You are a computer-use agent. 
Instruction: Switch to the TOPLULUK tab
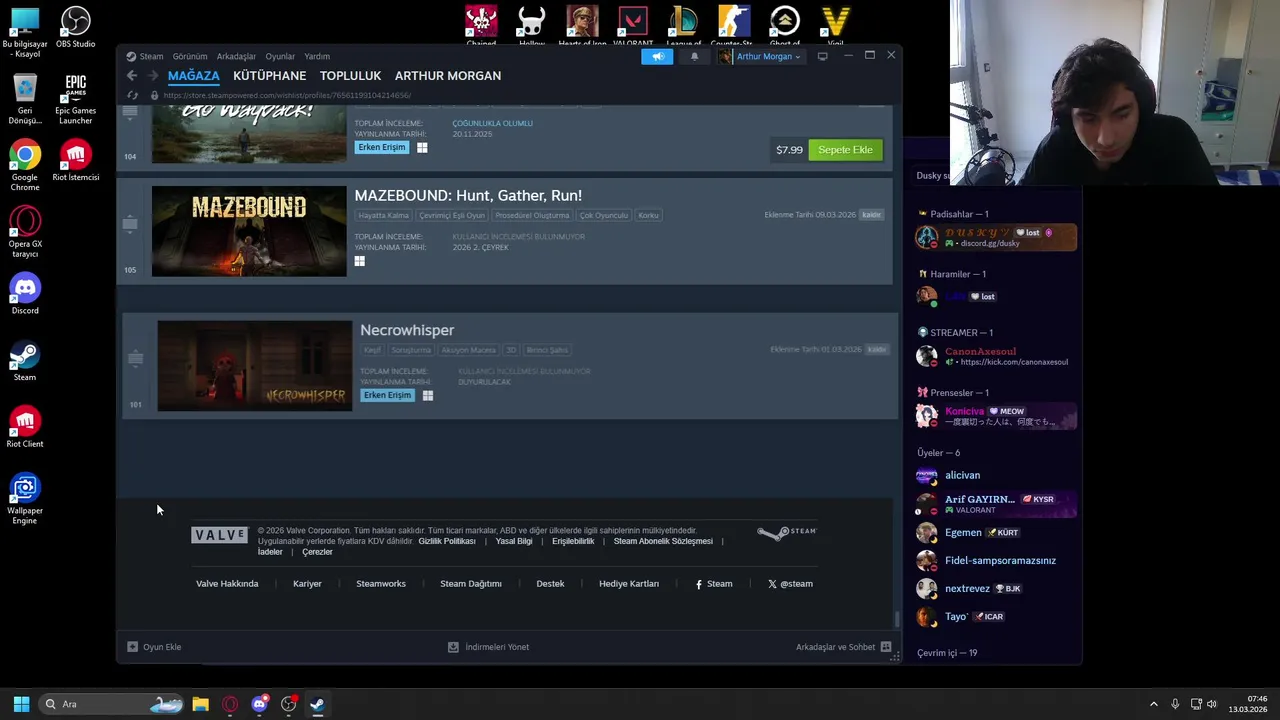pos(351,76)
